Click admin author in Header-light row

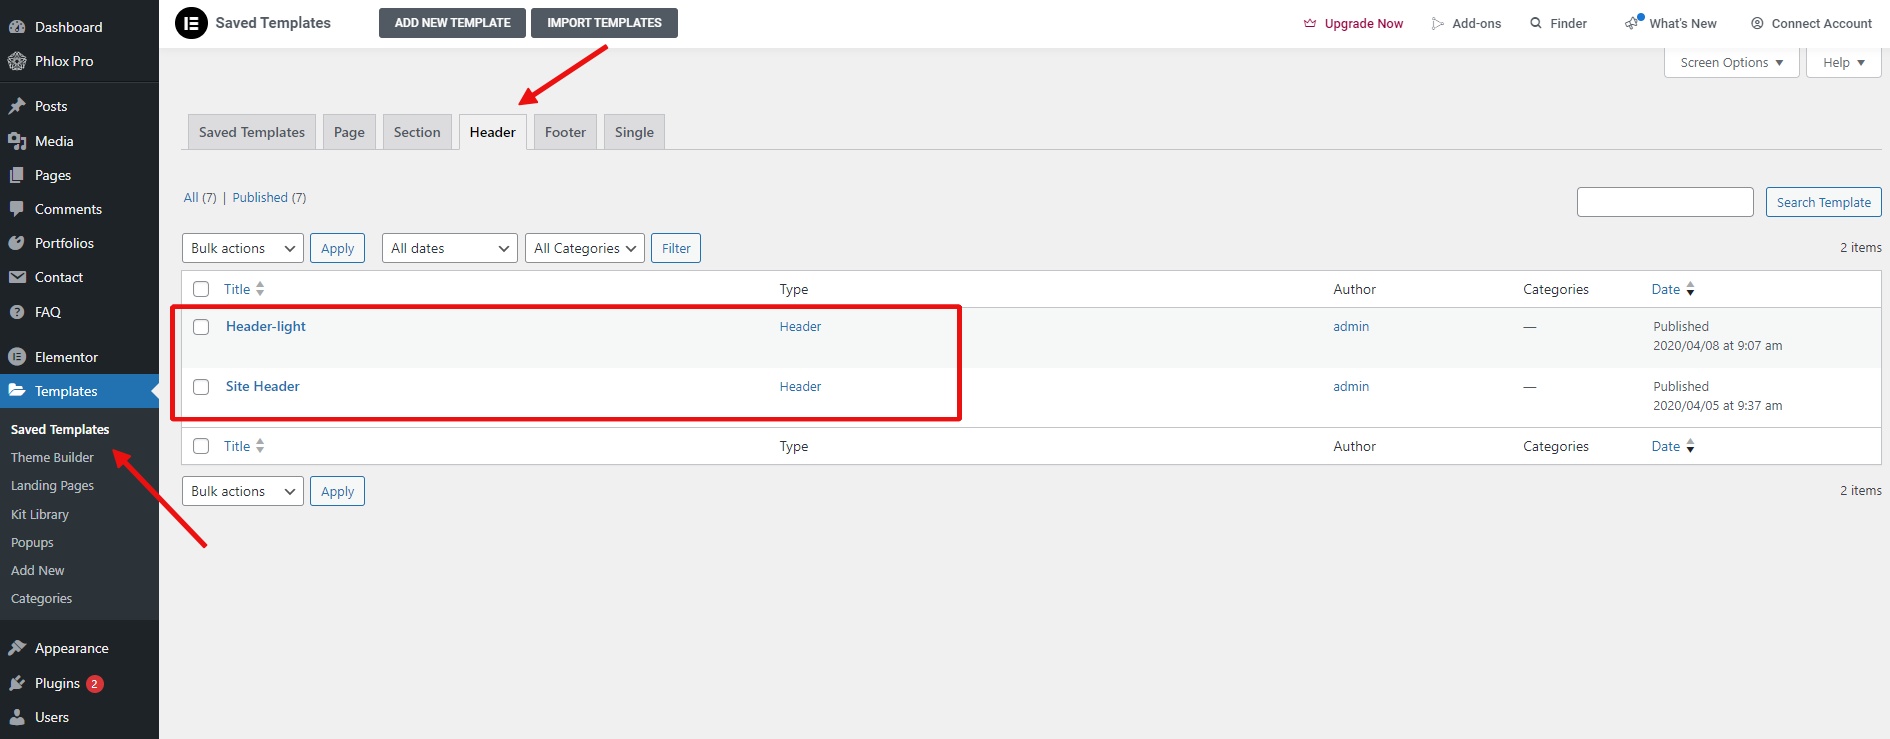(x=1351, y=326)
